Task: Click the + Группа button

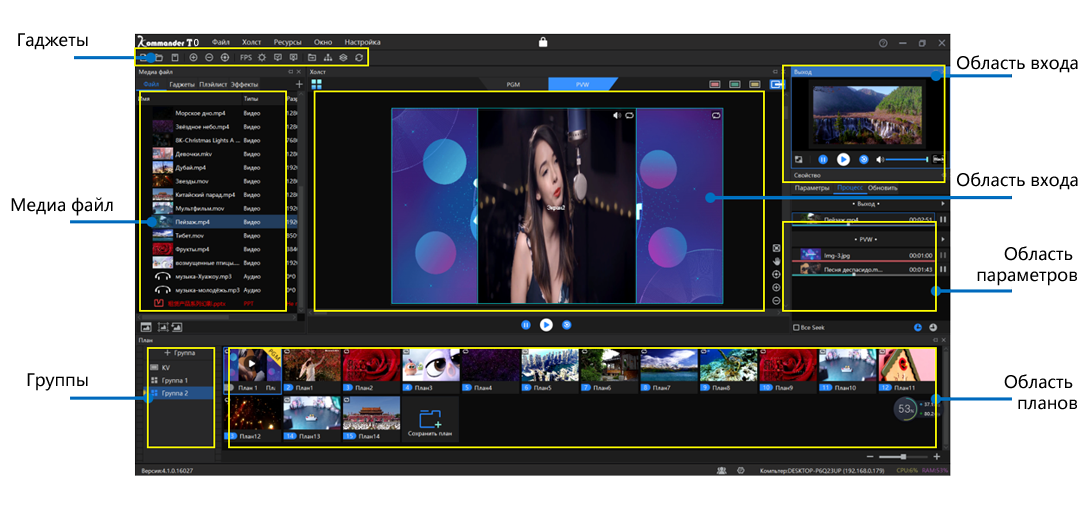Action: coord(180,353)
